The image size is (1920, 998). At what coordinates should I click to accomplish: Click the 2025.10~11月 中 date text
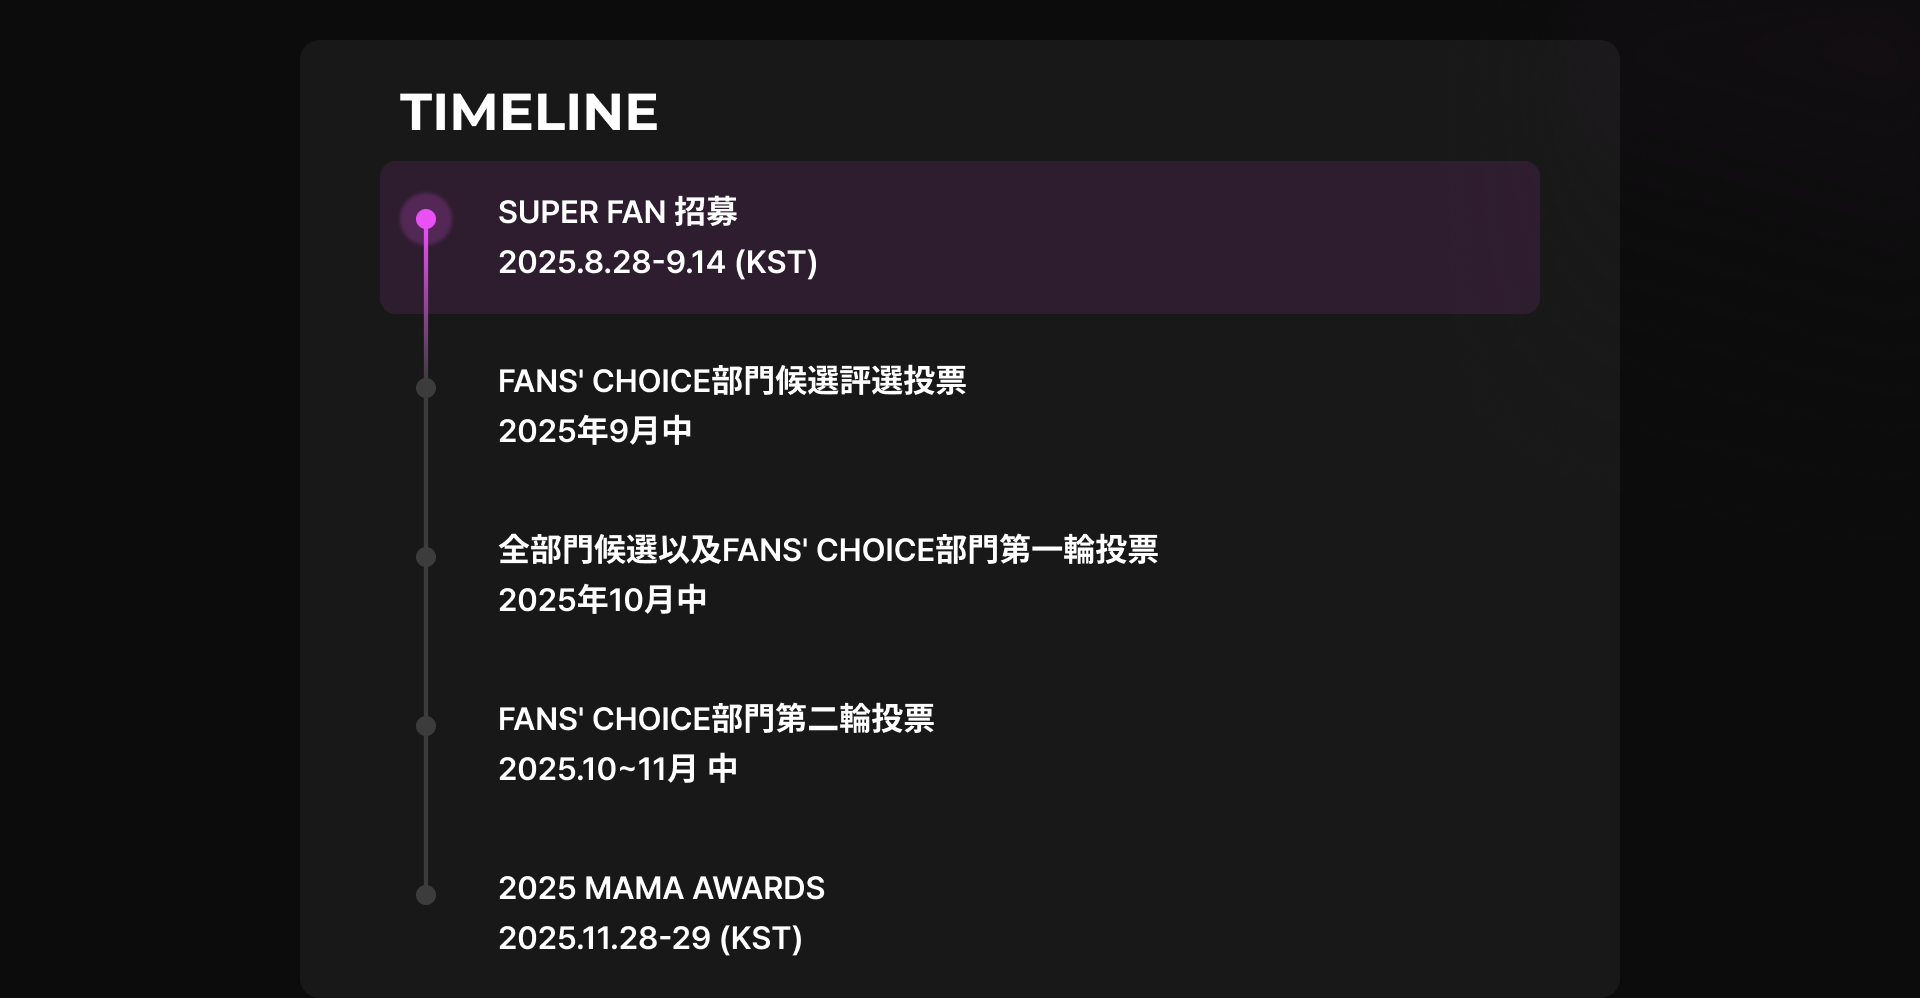pyautogui.click(x=618, y=769)
